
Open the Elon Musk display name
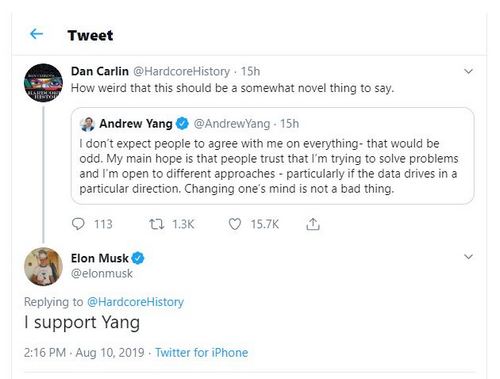click(x=100, y=258)
